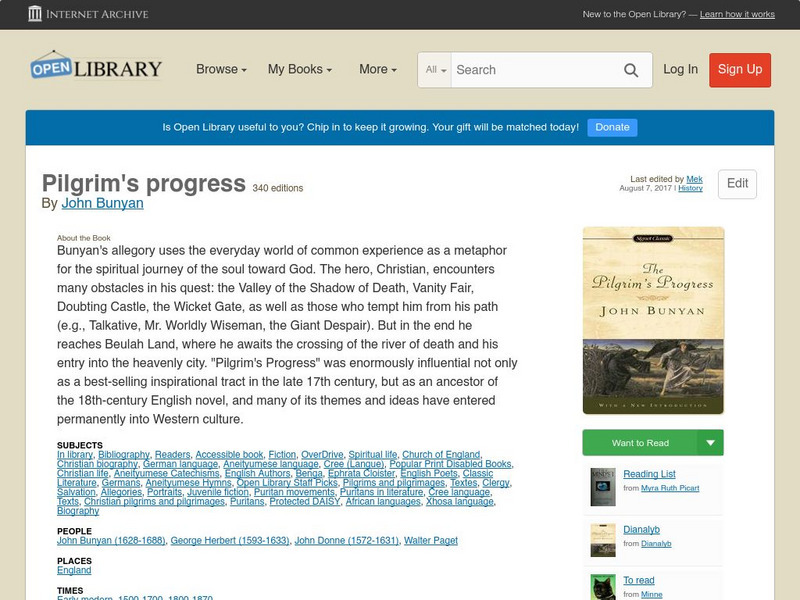This screenshot has width=800, height=600.
Task: Open the Learn how it works link
Action: coord(737,14)
